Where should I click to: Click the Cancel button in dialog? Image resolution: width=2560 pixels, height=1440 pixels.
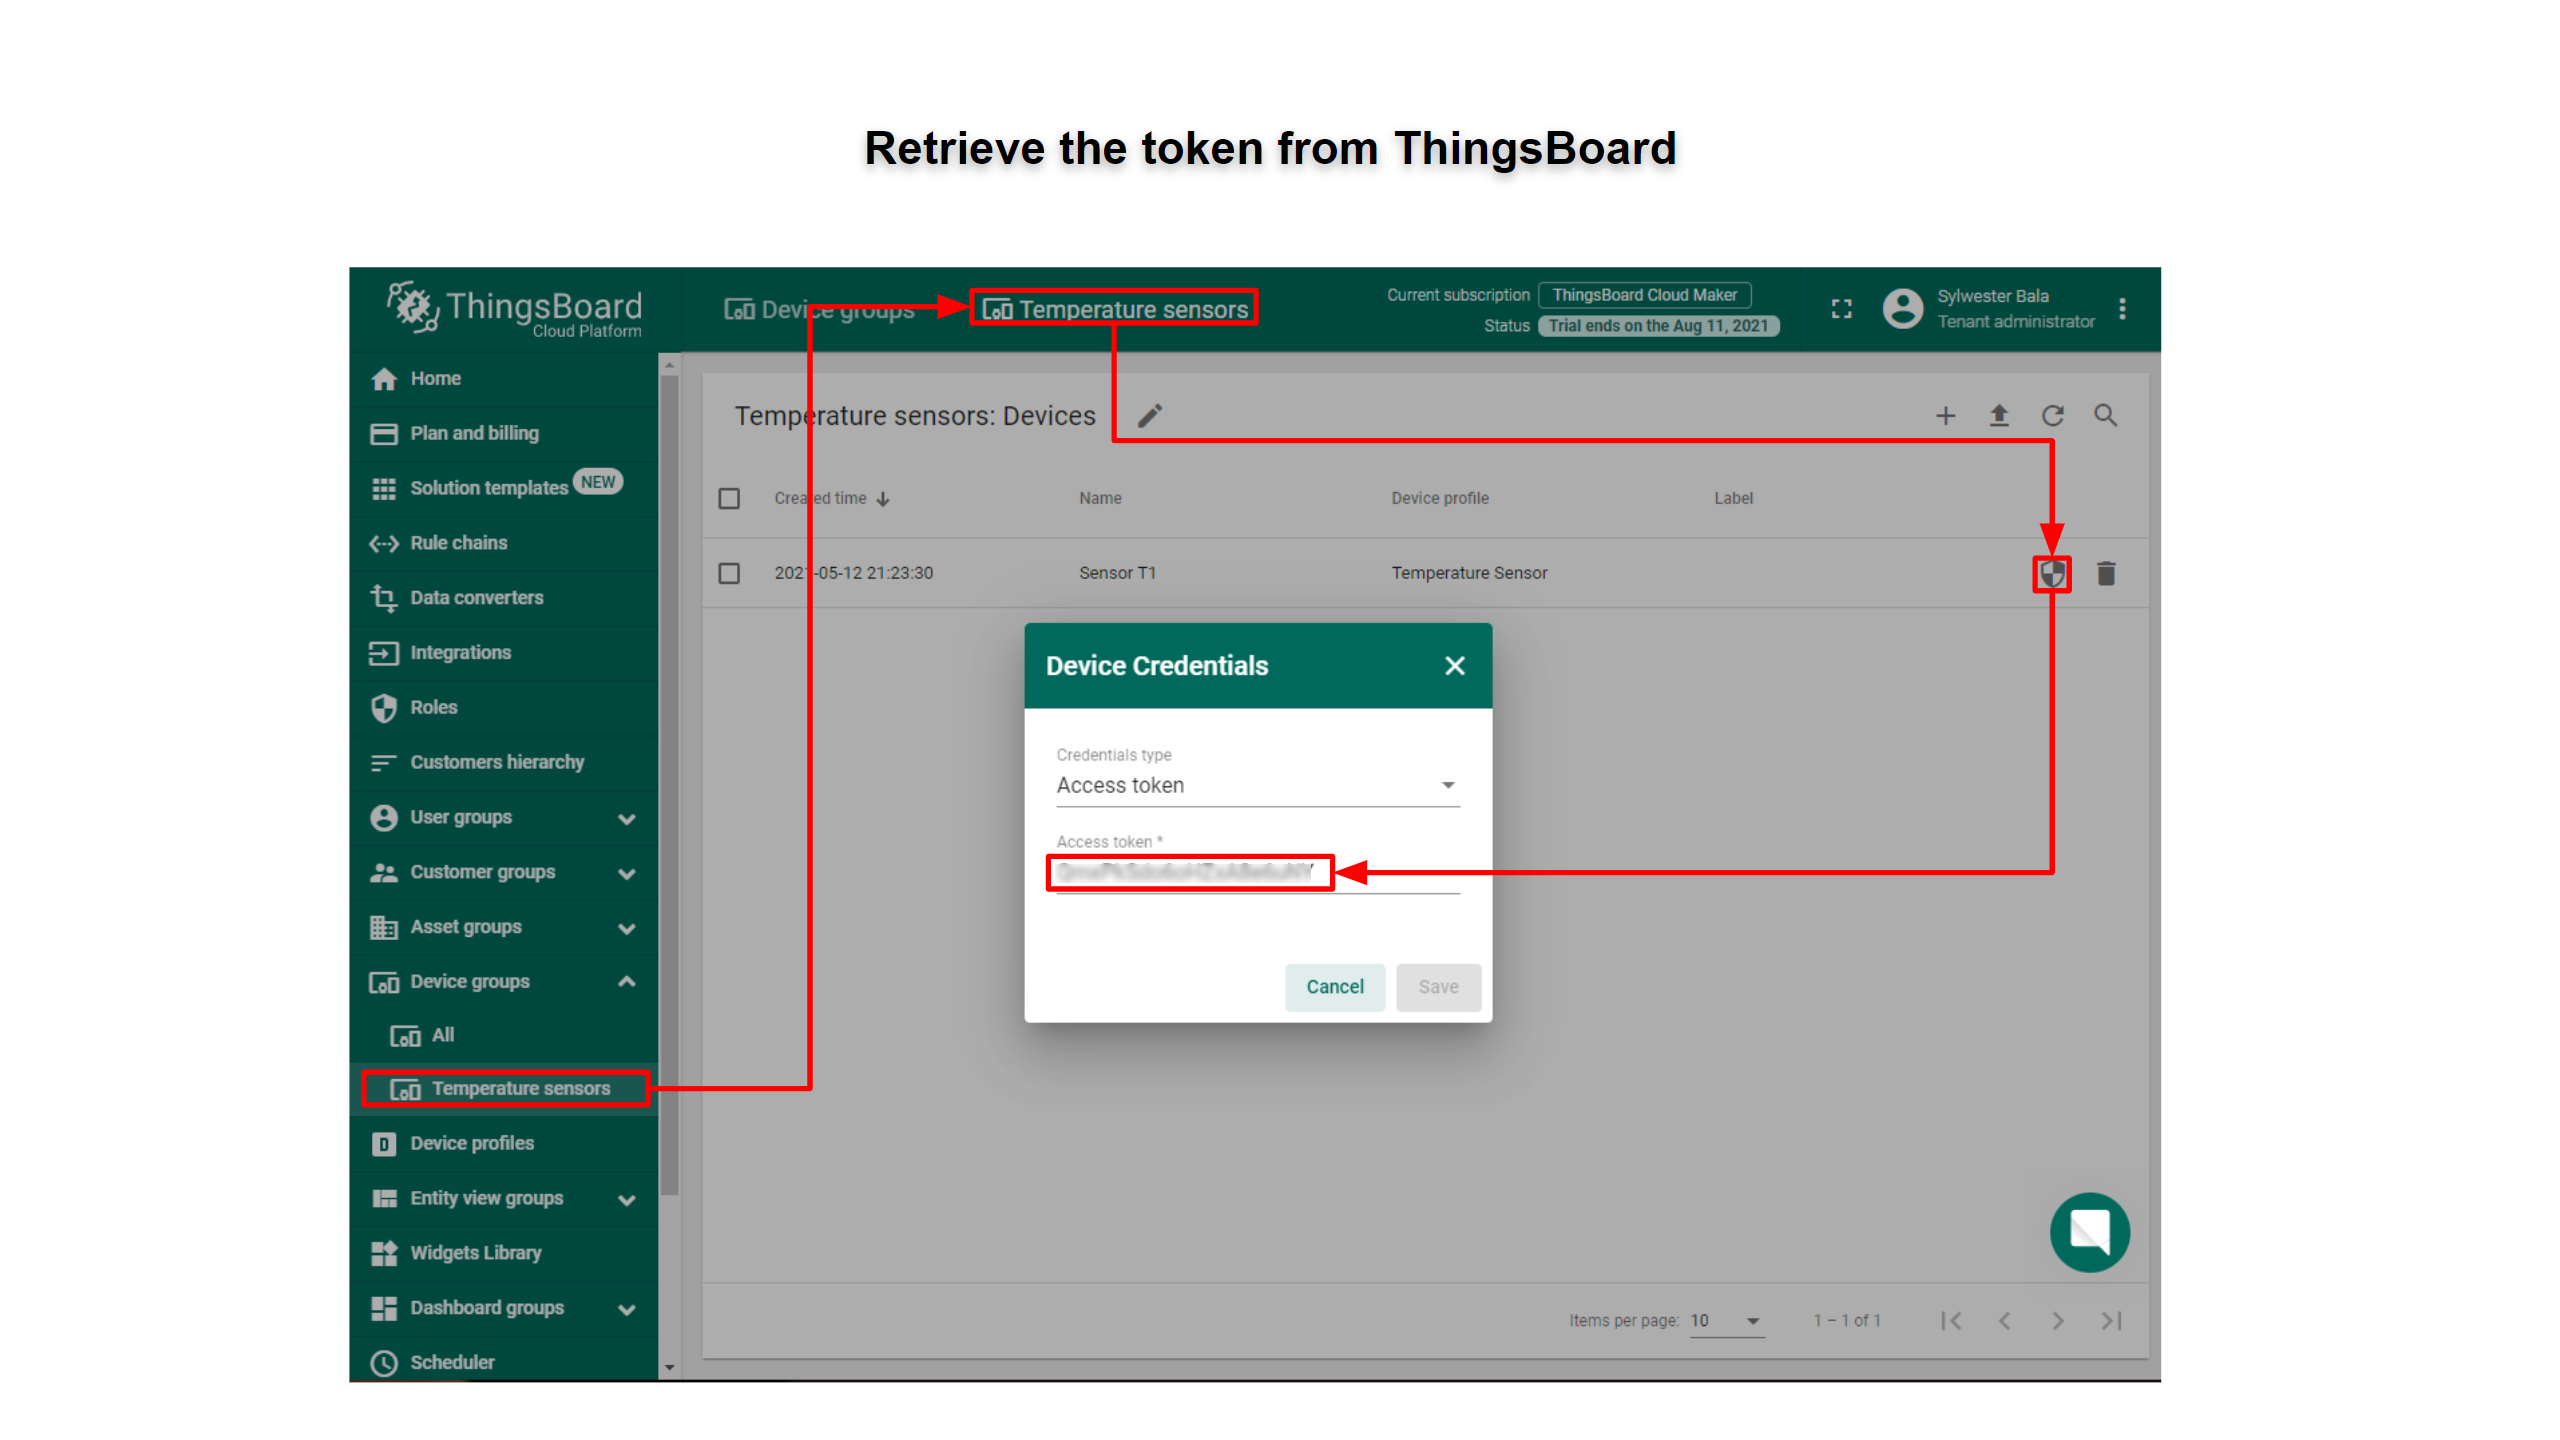(x=1334, y=987)
